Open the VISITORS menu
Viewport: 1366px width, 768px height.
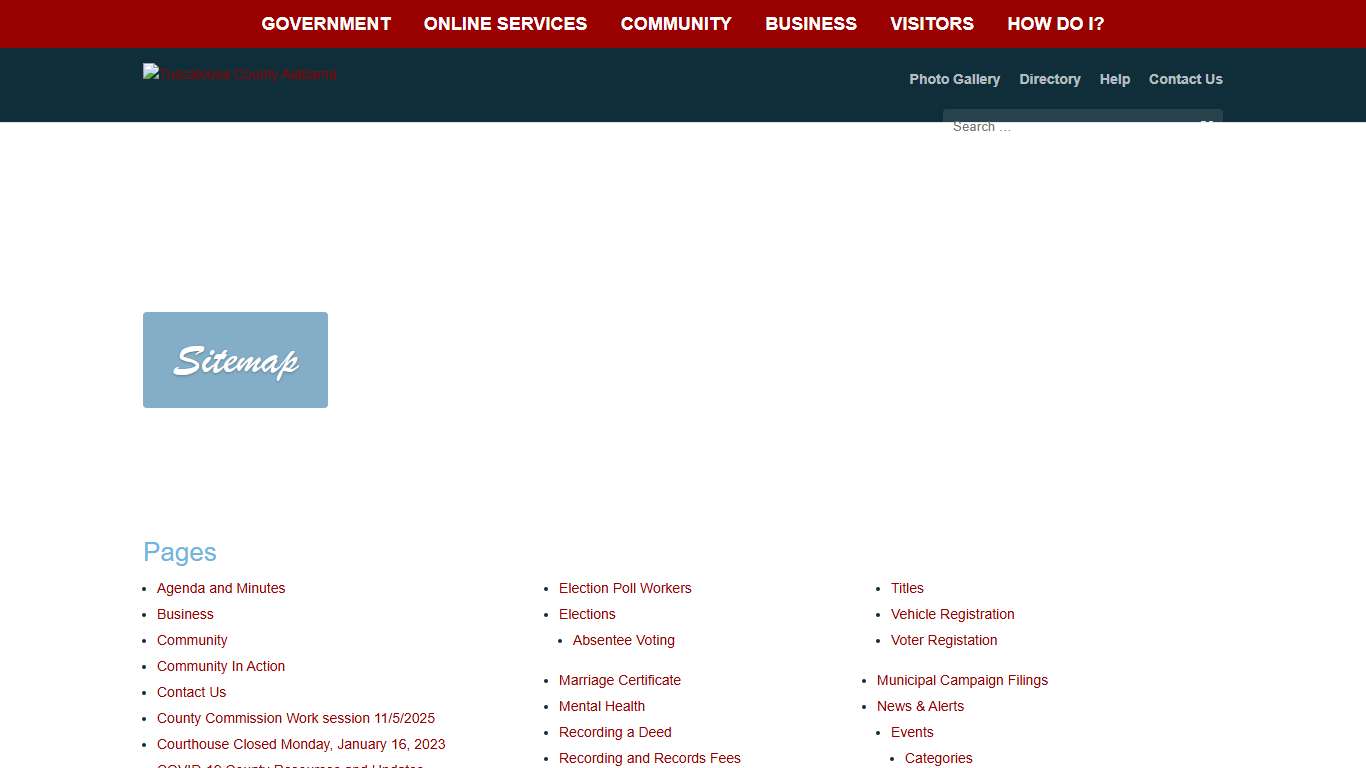(x=931, y=23)
